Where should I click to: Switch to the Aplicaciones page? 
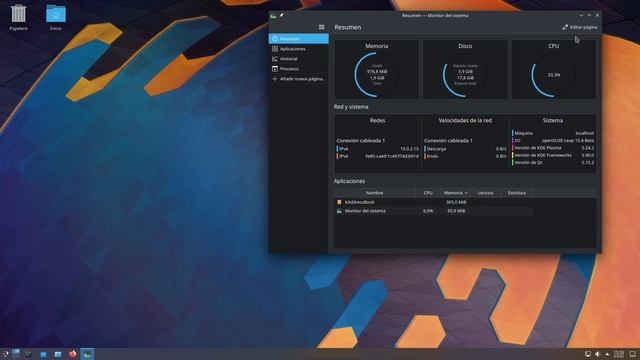[x=299, y=49]
